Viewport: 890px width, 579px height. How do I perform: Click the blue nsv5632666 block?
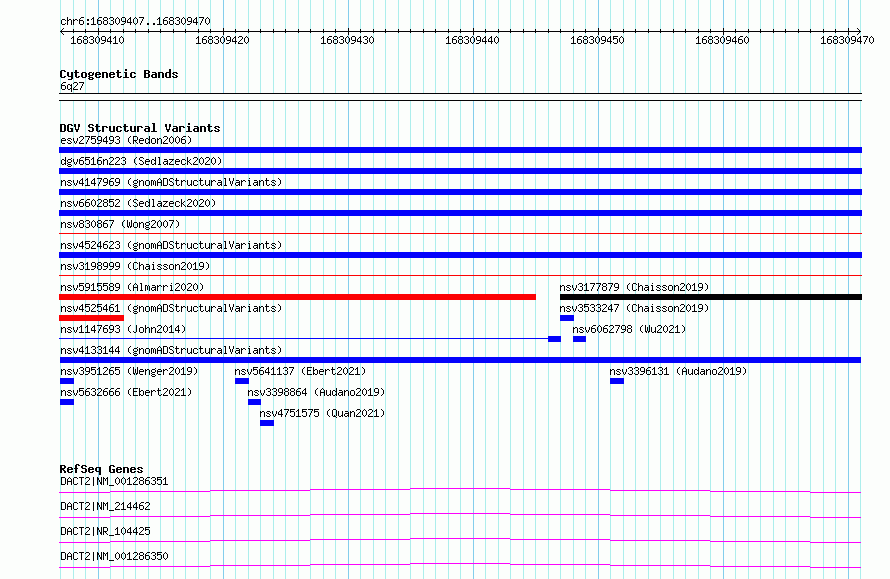(x=66, y=402)
